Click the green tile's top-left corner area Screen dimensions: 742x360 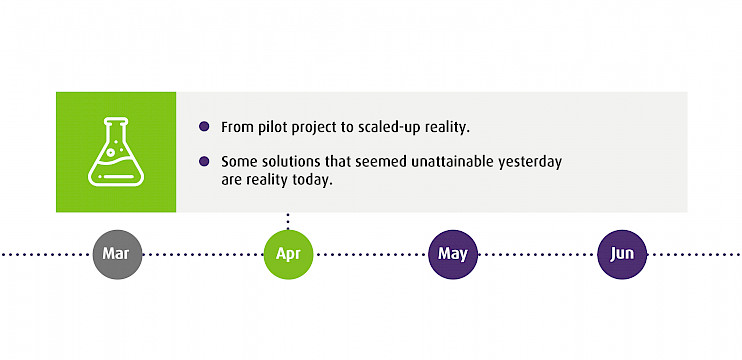pos(66,102)
